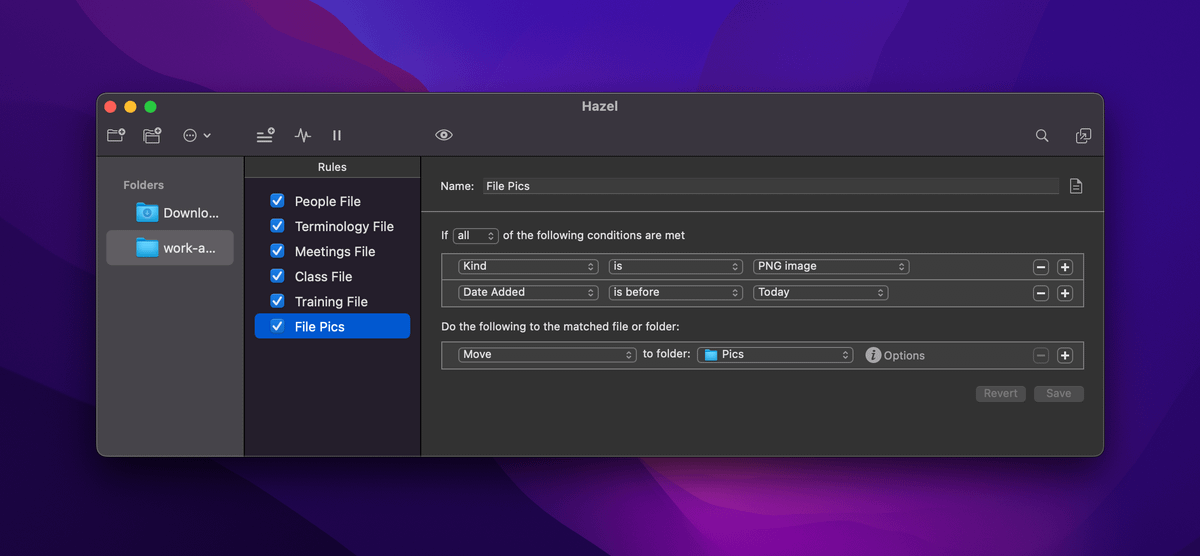Image resolution: width=1200 pixels, height=556 pixels.
Task: Expand the PNG image dropdown
Action: pyautogui.click(x=831, y=267)
